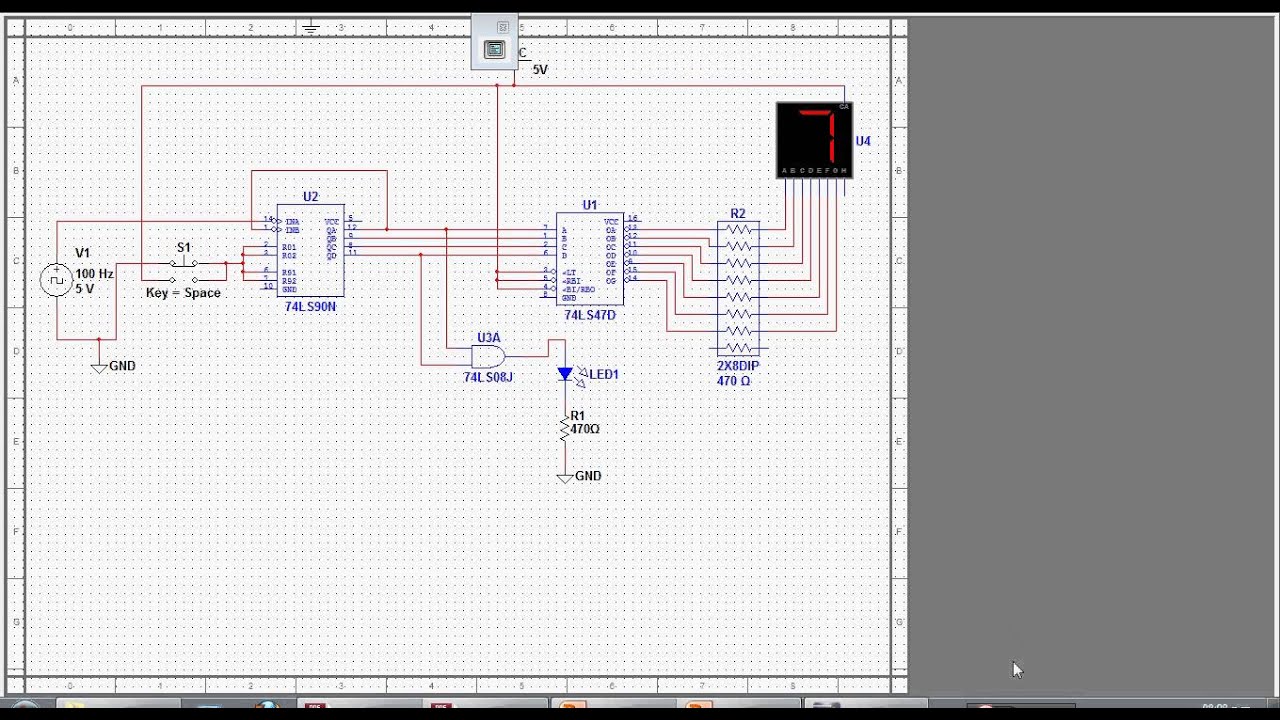Select the 74LS47D decoder chip U1
Image resolution: width=1280 pixels, height=720 pixels.
click(x=590, y=258)
